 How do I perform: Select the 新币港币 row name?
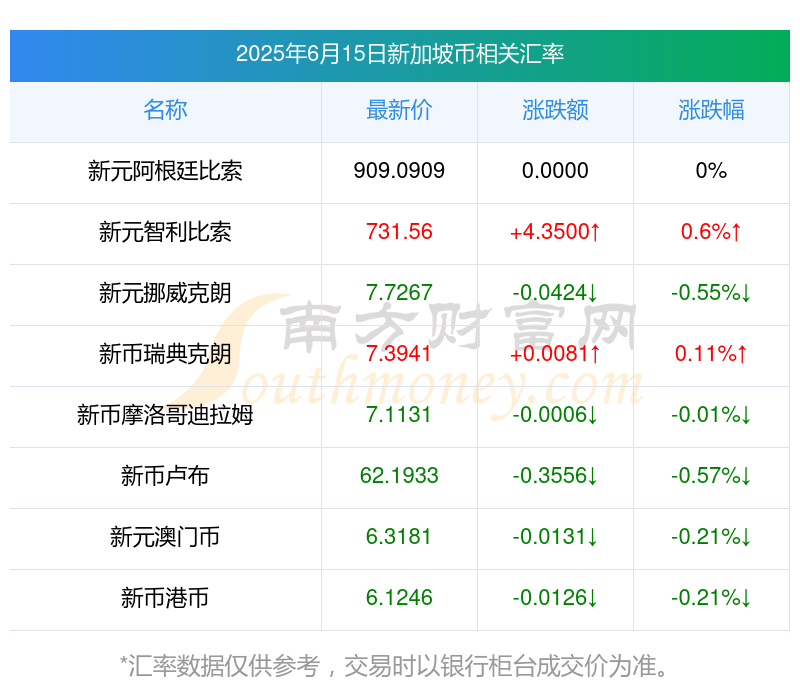click(x=165, y=598)
